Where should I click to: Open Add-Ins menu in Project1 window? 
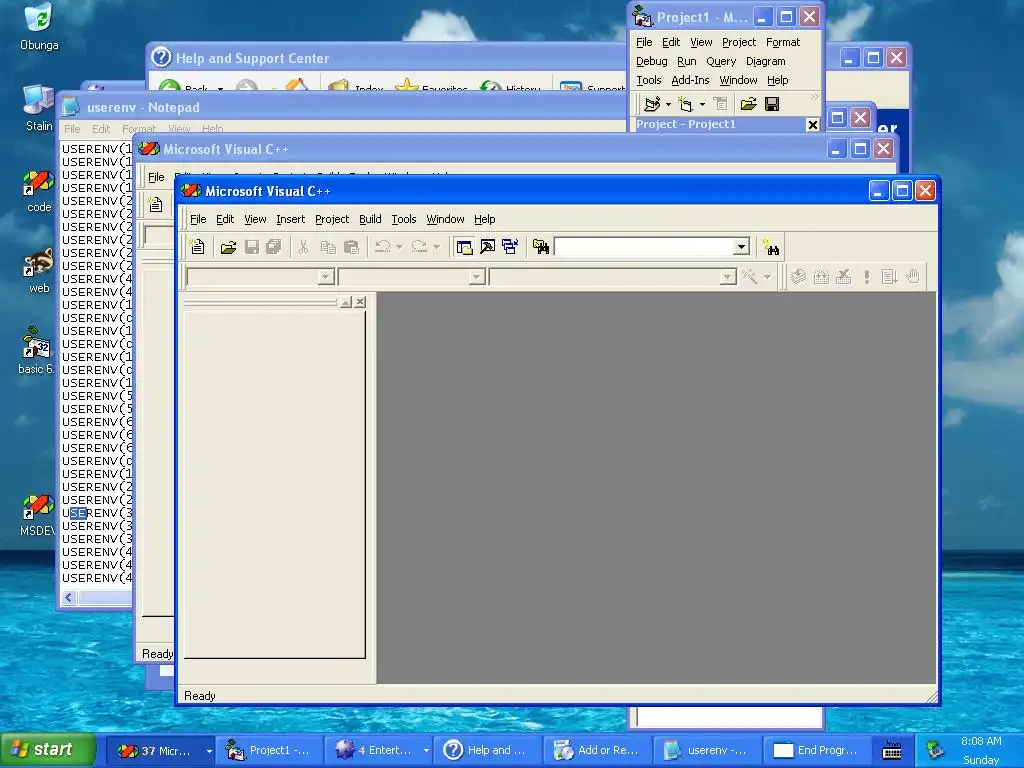pos(690,80)
